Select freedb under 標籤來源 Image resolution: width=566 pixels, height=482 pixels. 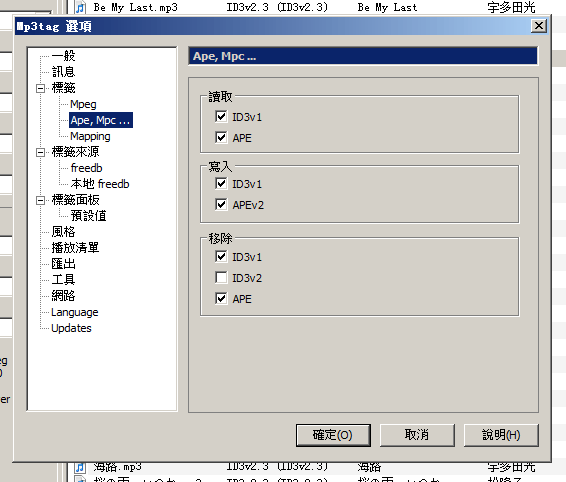coord(87,168)
